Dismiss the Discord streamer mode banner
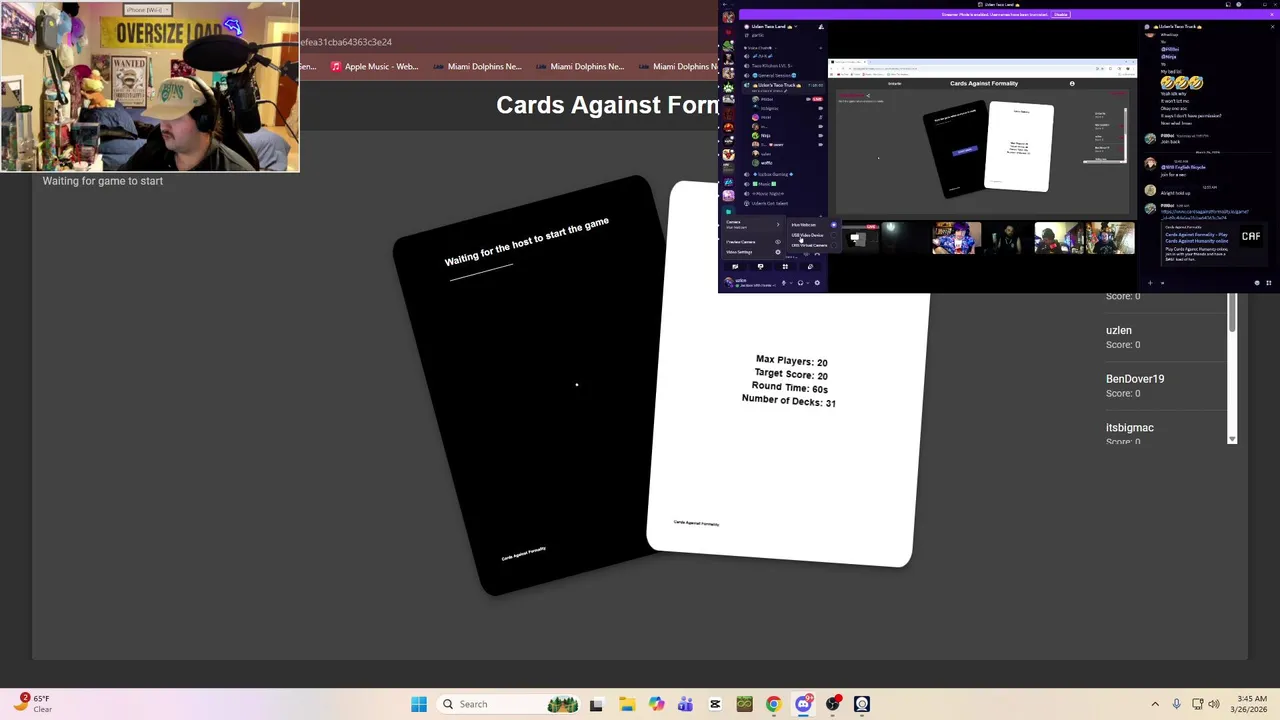 point(1272,14)
